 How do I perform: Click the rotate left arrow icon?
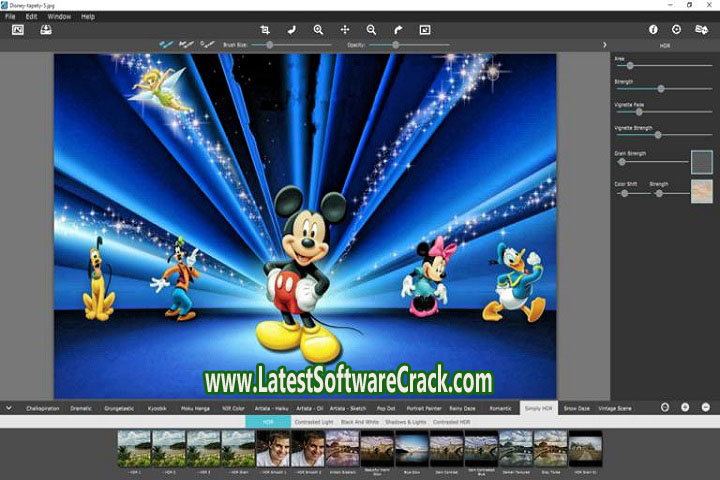(x=292, y=30)
